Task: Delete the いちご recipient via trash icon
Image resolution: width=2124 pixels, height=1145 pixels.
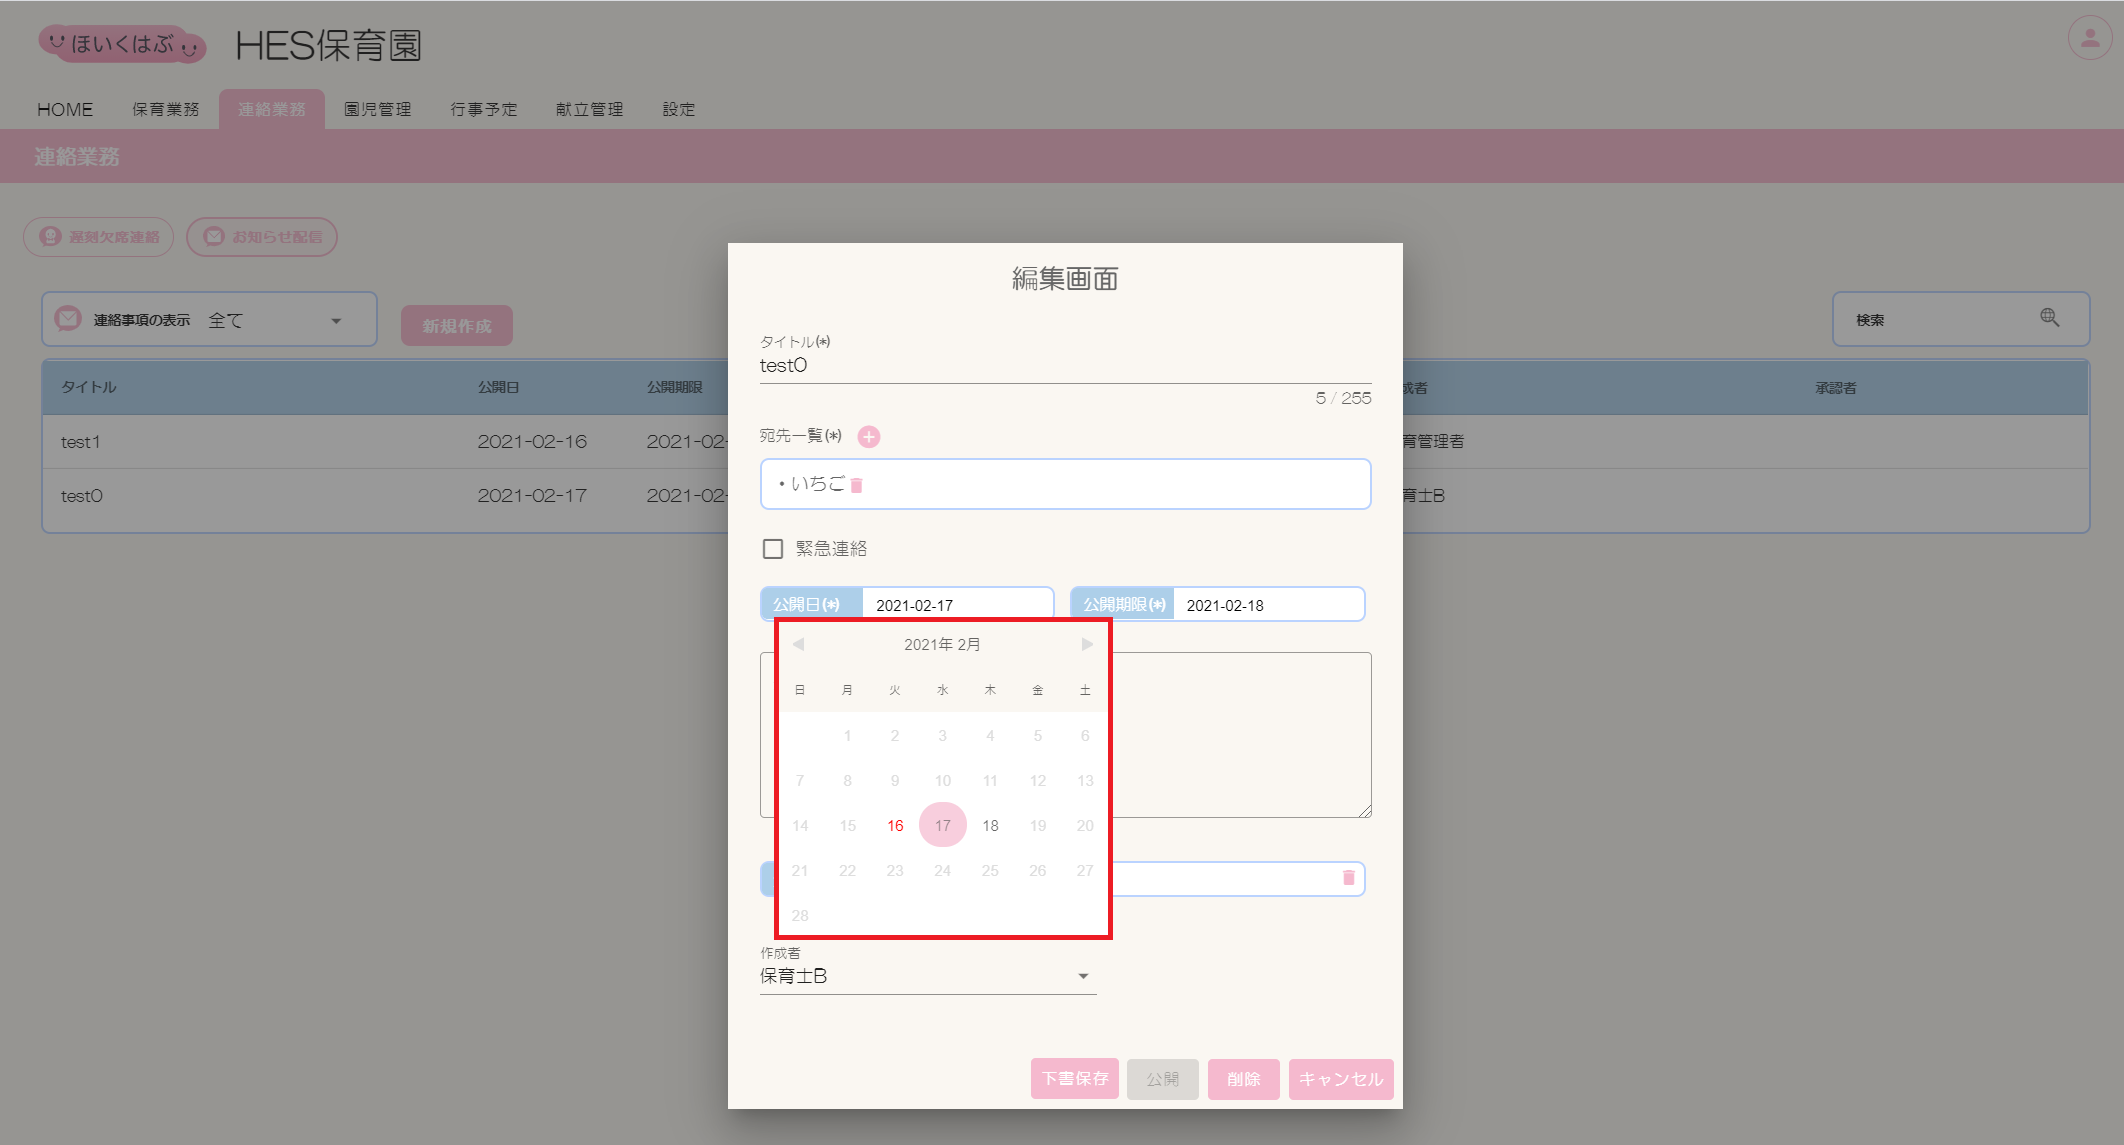Action: pyautogui.click(x=857, y=485)
